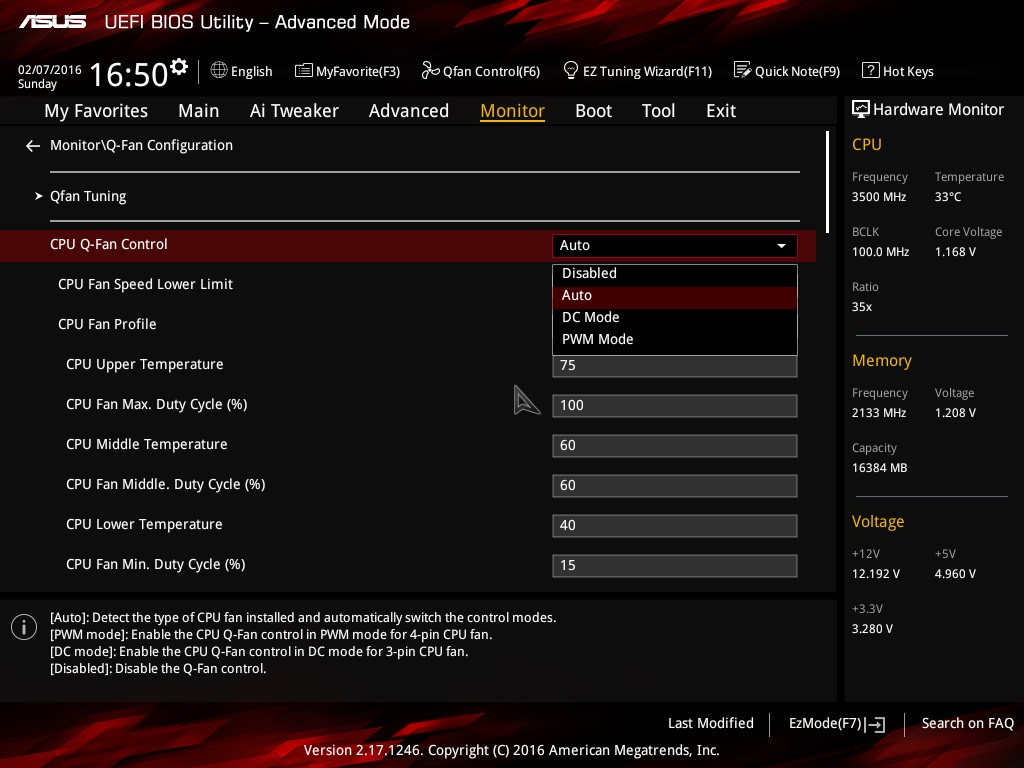This screenshot has height=768, width=1024.
Task: Click Memory Frequency value 2133 MHz
Action: 878,413
